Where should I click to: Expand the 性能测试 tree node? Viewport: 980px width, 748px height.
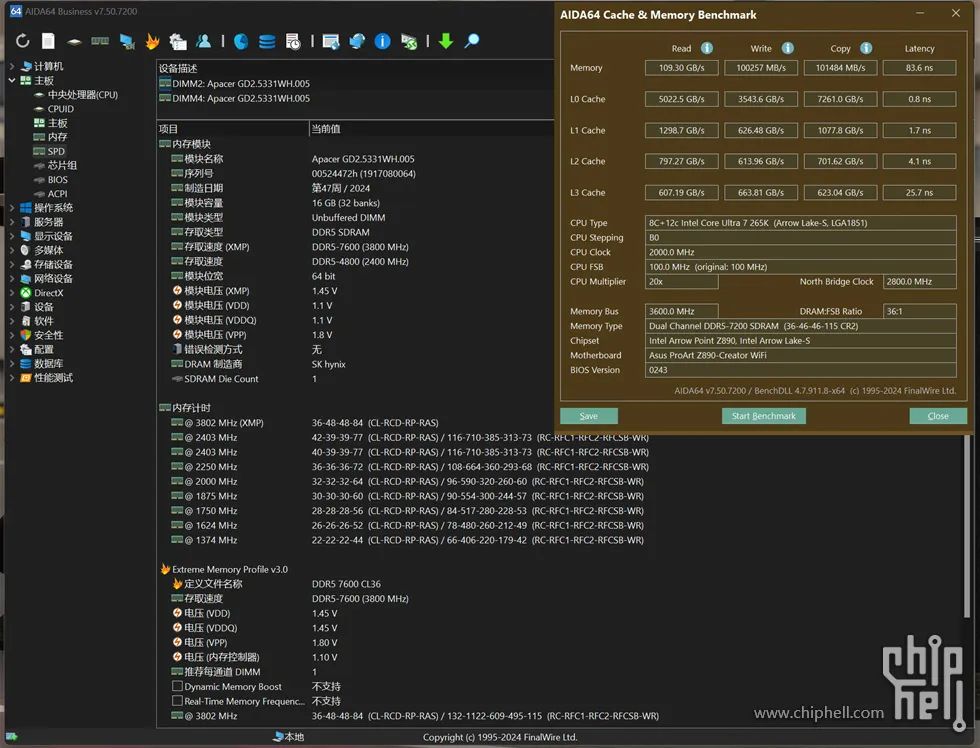point(12,377)
